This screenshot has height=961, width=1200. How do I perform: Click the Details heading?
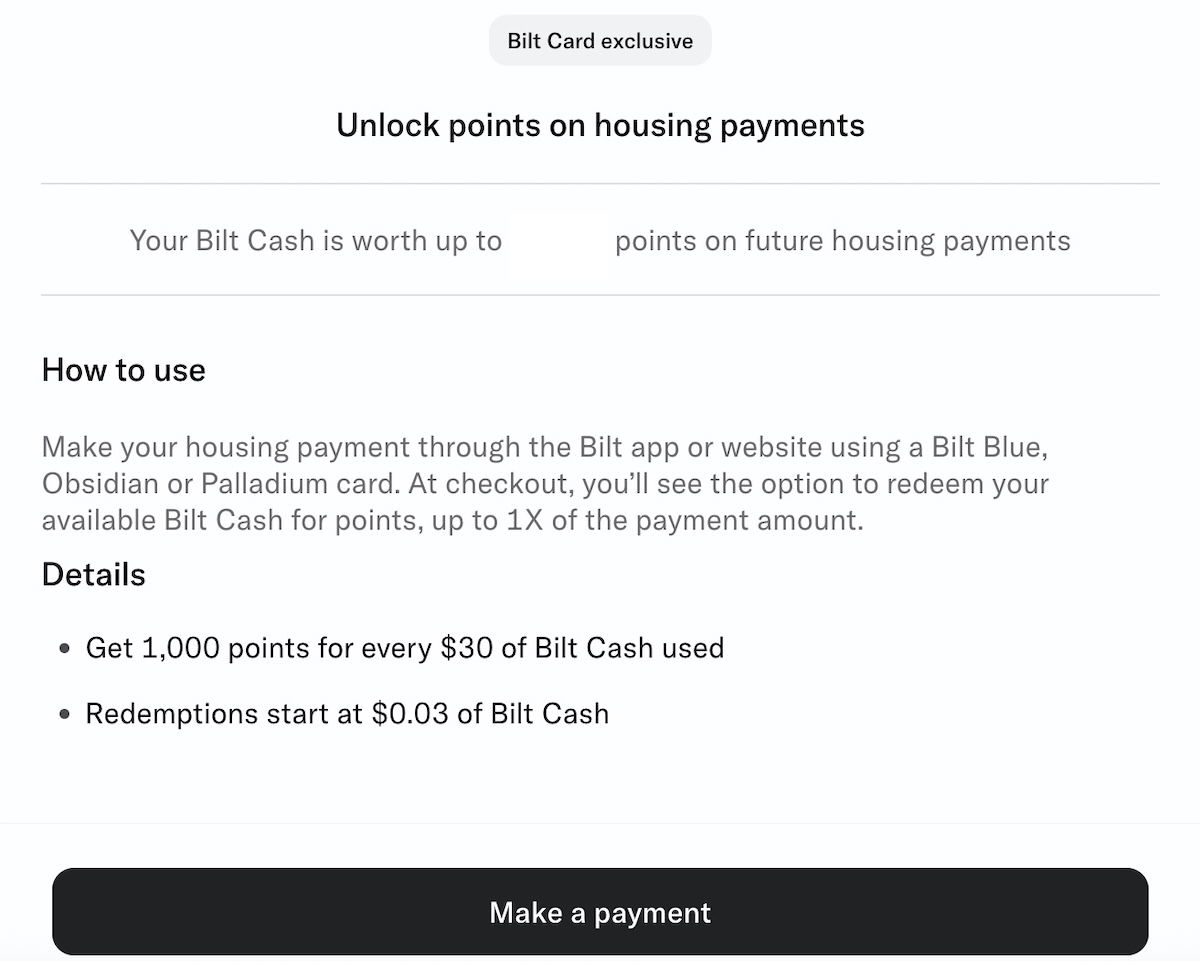[94, 575]
